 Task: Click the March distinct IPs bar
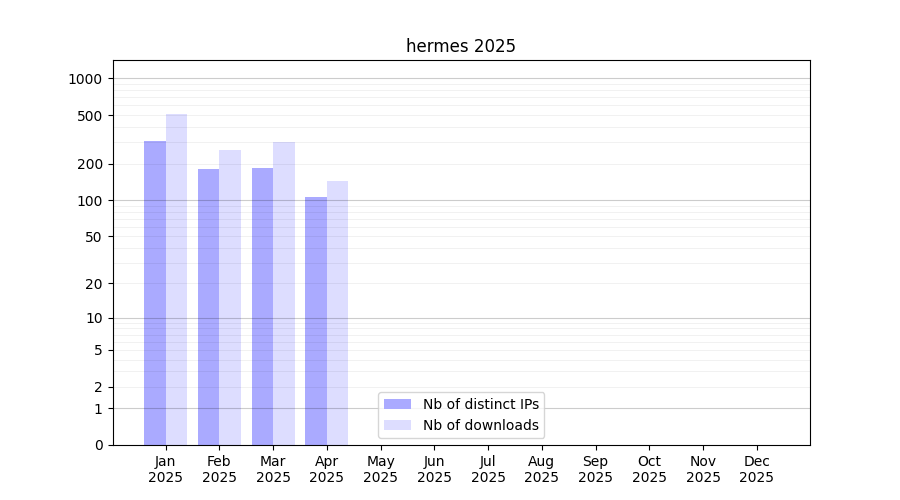[262, 306]
